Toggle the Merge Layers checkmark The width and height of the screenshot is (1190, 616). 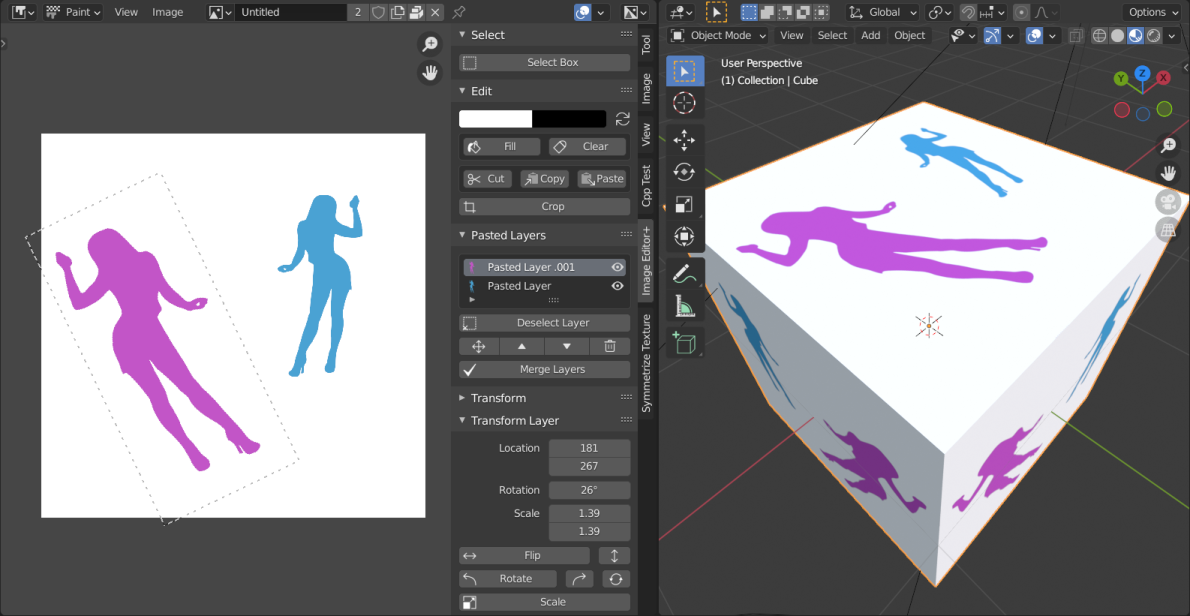point(470,370)
